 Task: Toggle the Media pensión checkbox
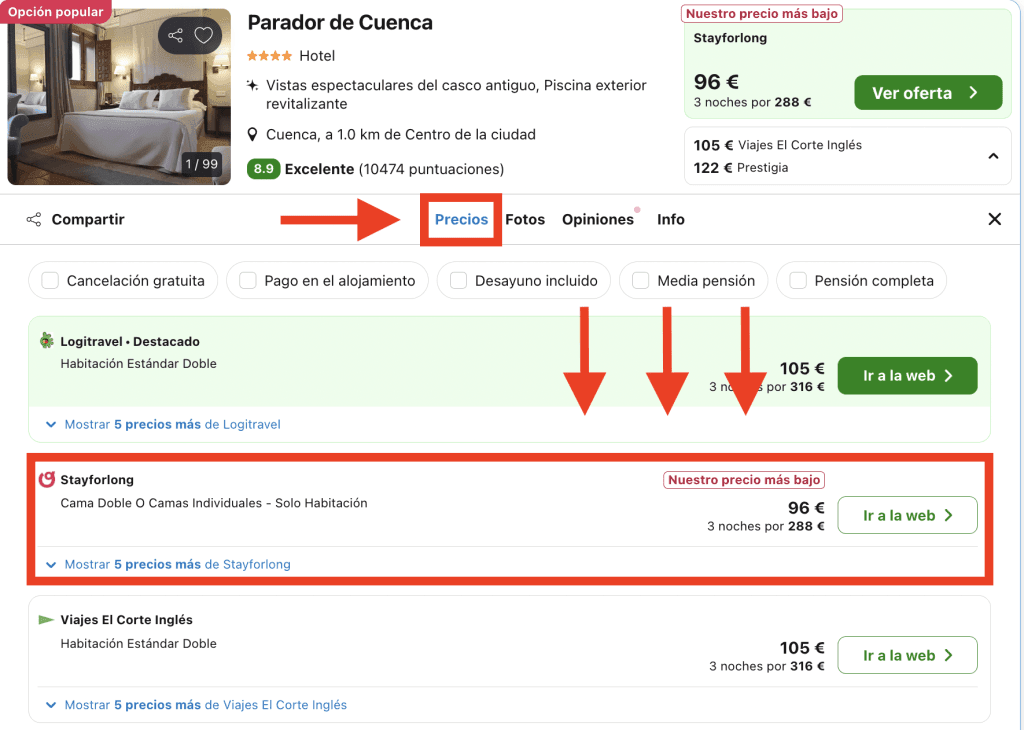click(640, 281)
